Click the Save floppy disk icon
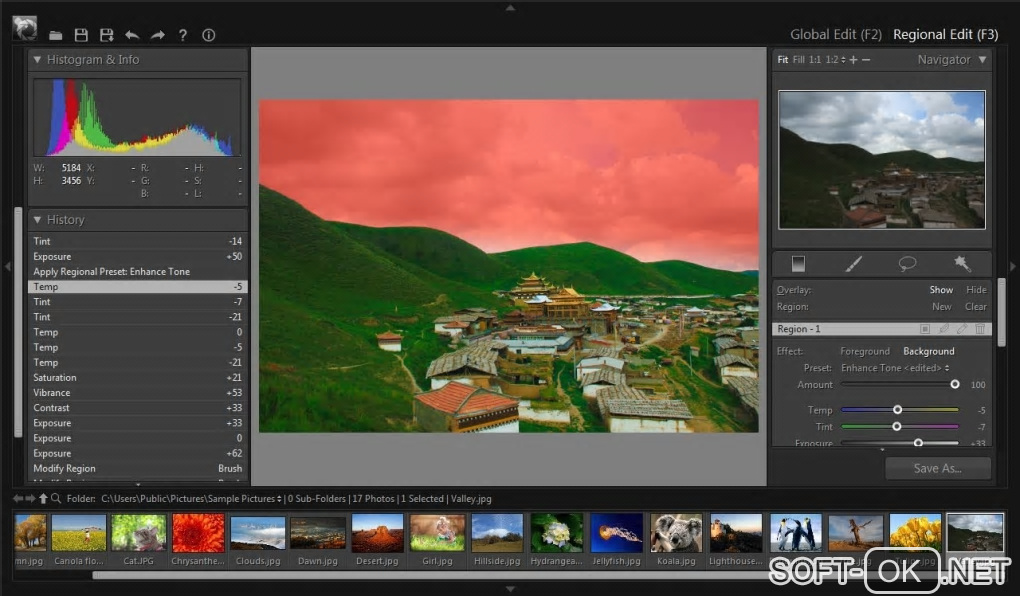The image size is (1020, 596). click(81, 35)
